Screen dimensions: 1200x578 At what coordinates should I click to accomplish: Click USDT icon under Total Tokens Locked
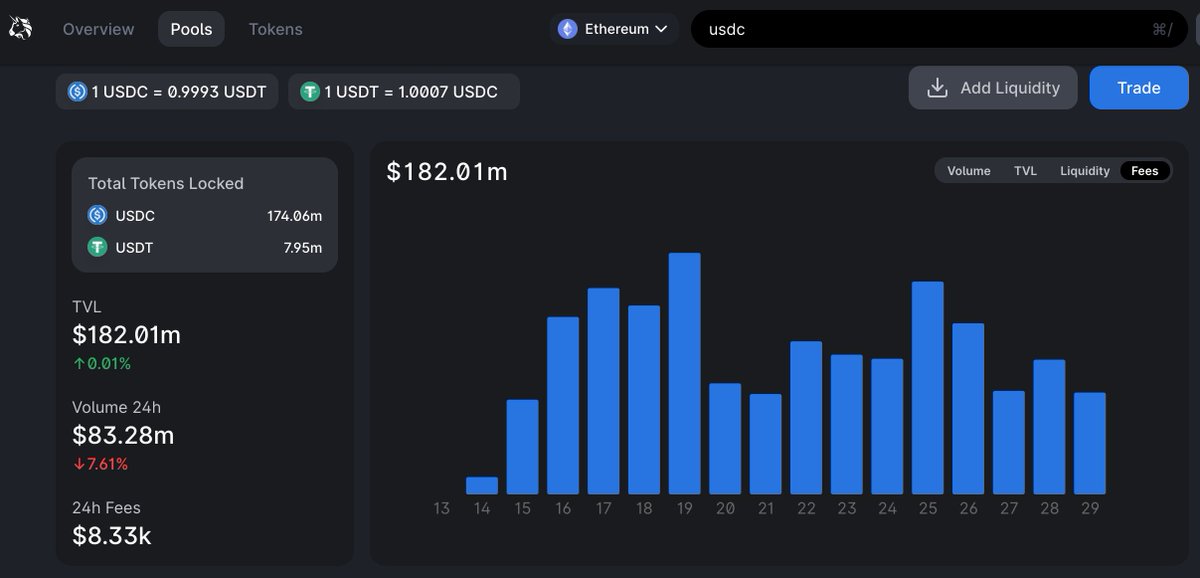click(97, 247)
